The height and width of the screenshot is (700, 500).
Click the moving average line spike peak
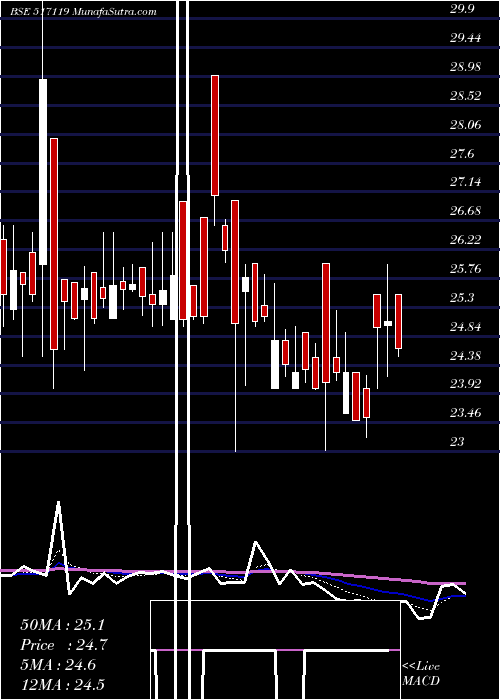58,503
